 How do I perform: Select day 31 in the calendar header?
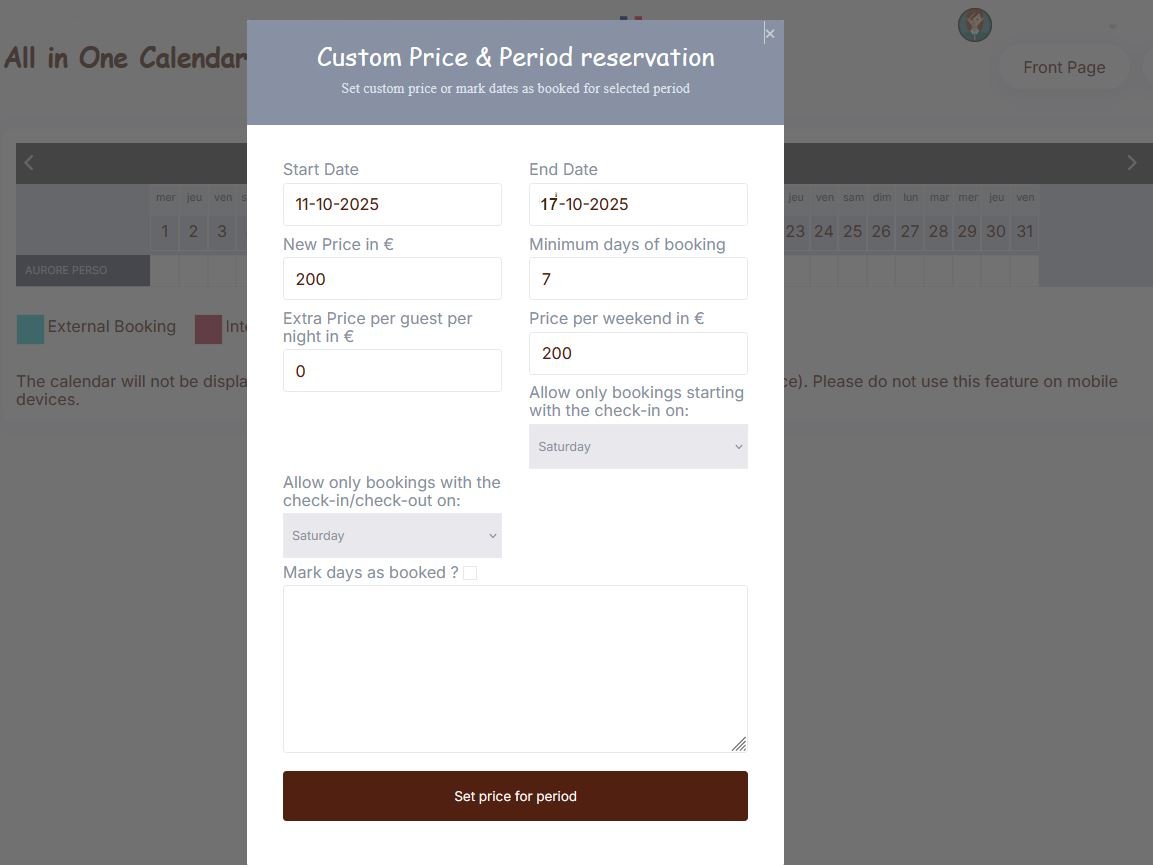1024,231
